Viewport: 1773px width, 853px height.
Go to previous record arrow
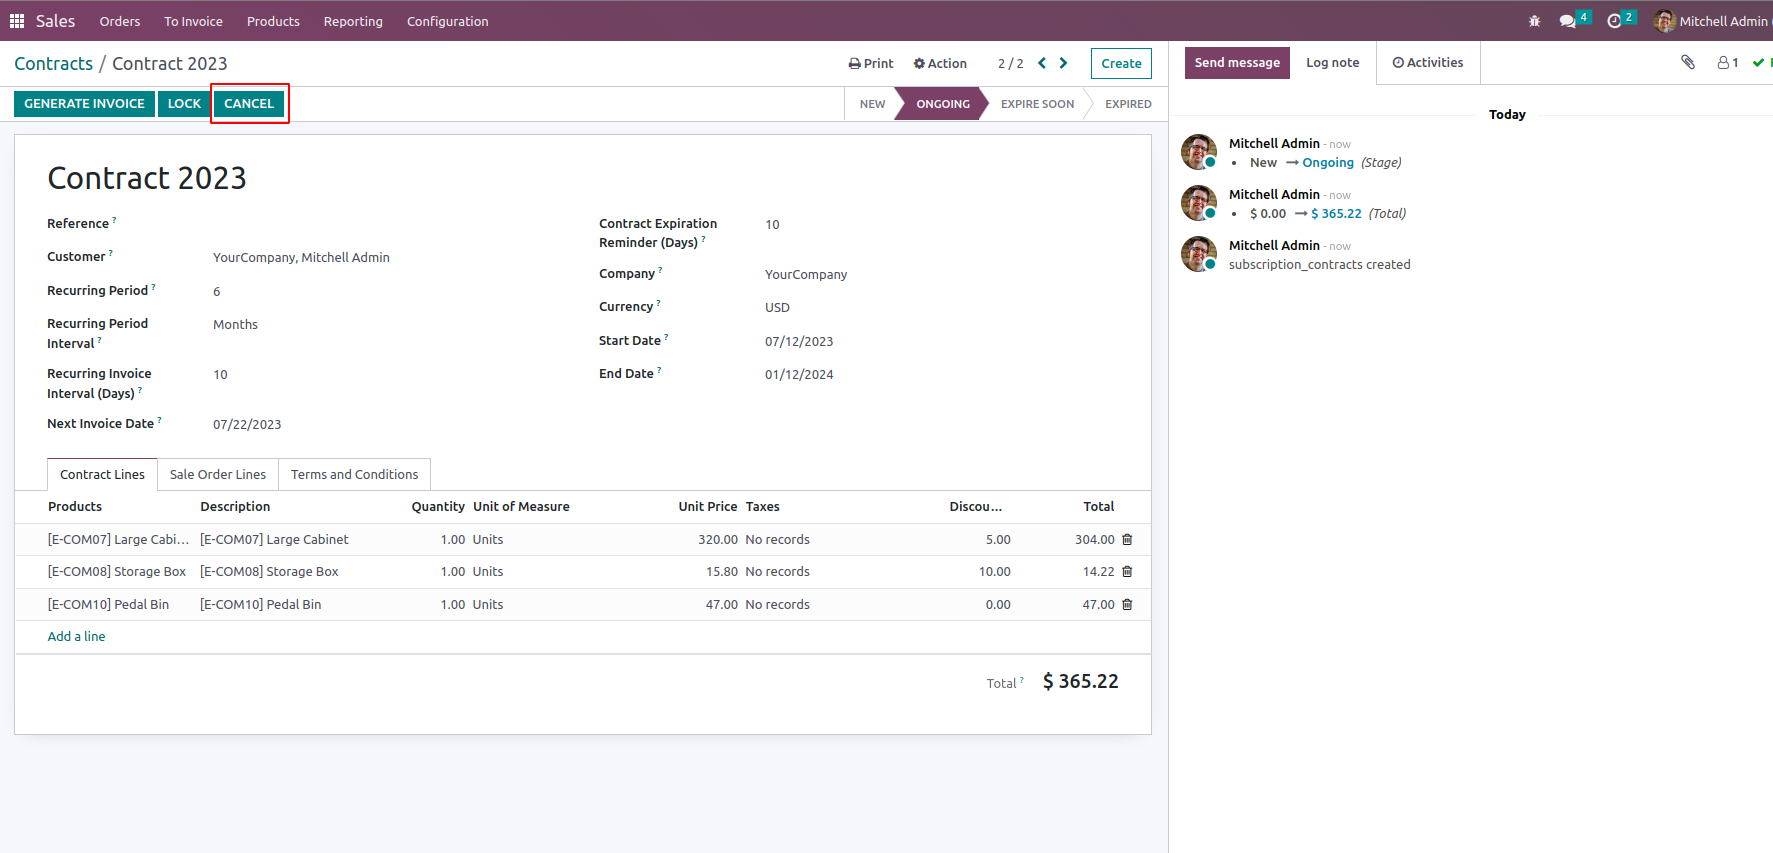click(1042, 63)
